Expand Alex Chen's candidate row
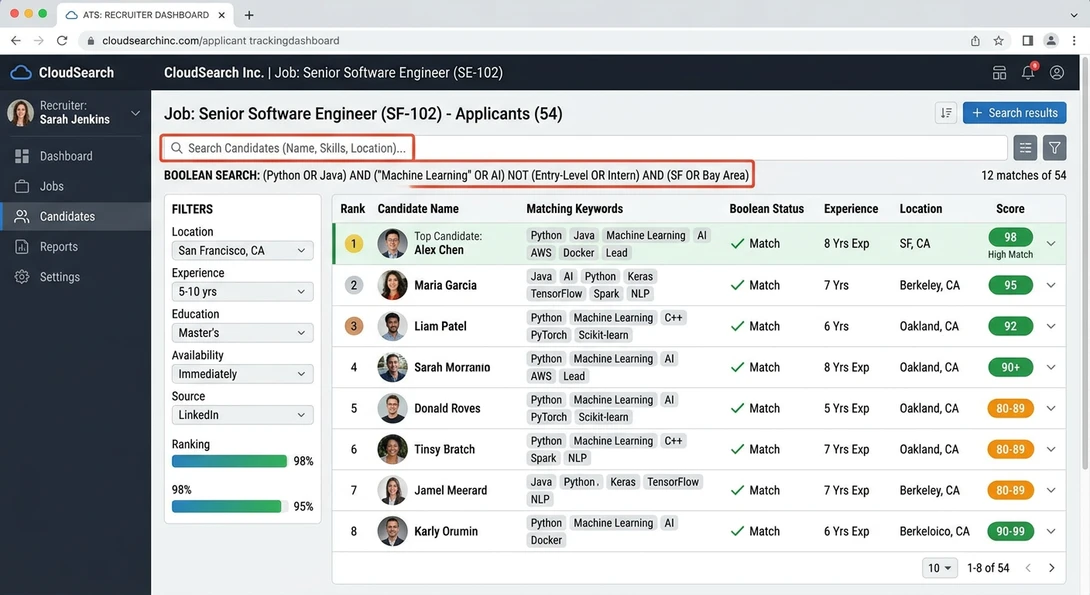Viewport: 1090px width, 595px height. pos(1050,243)
